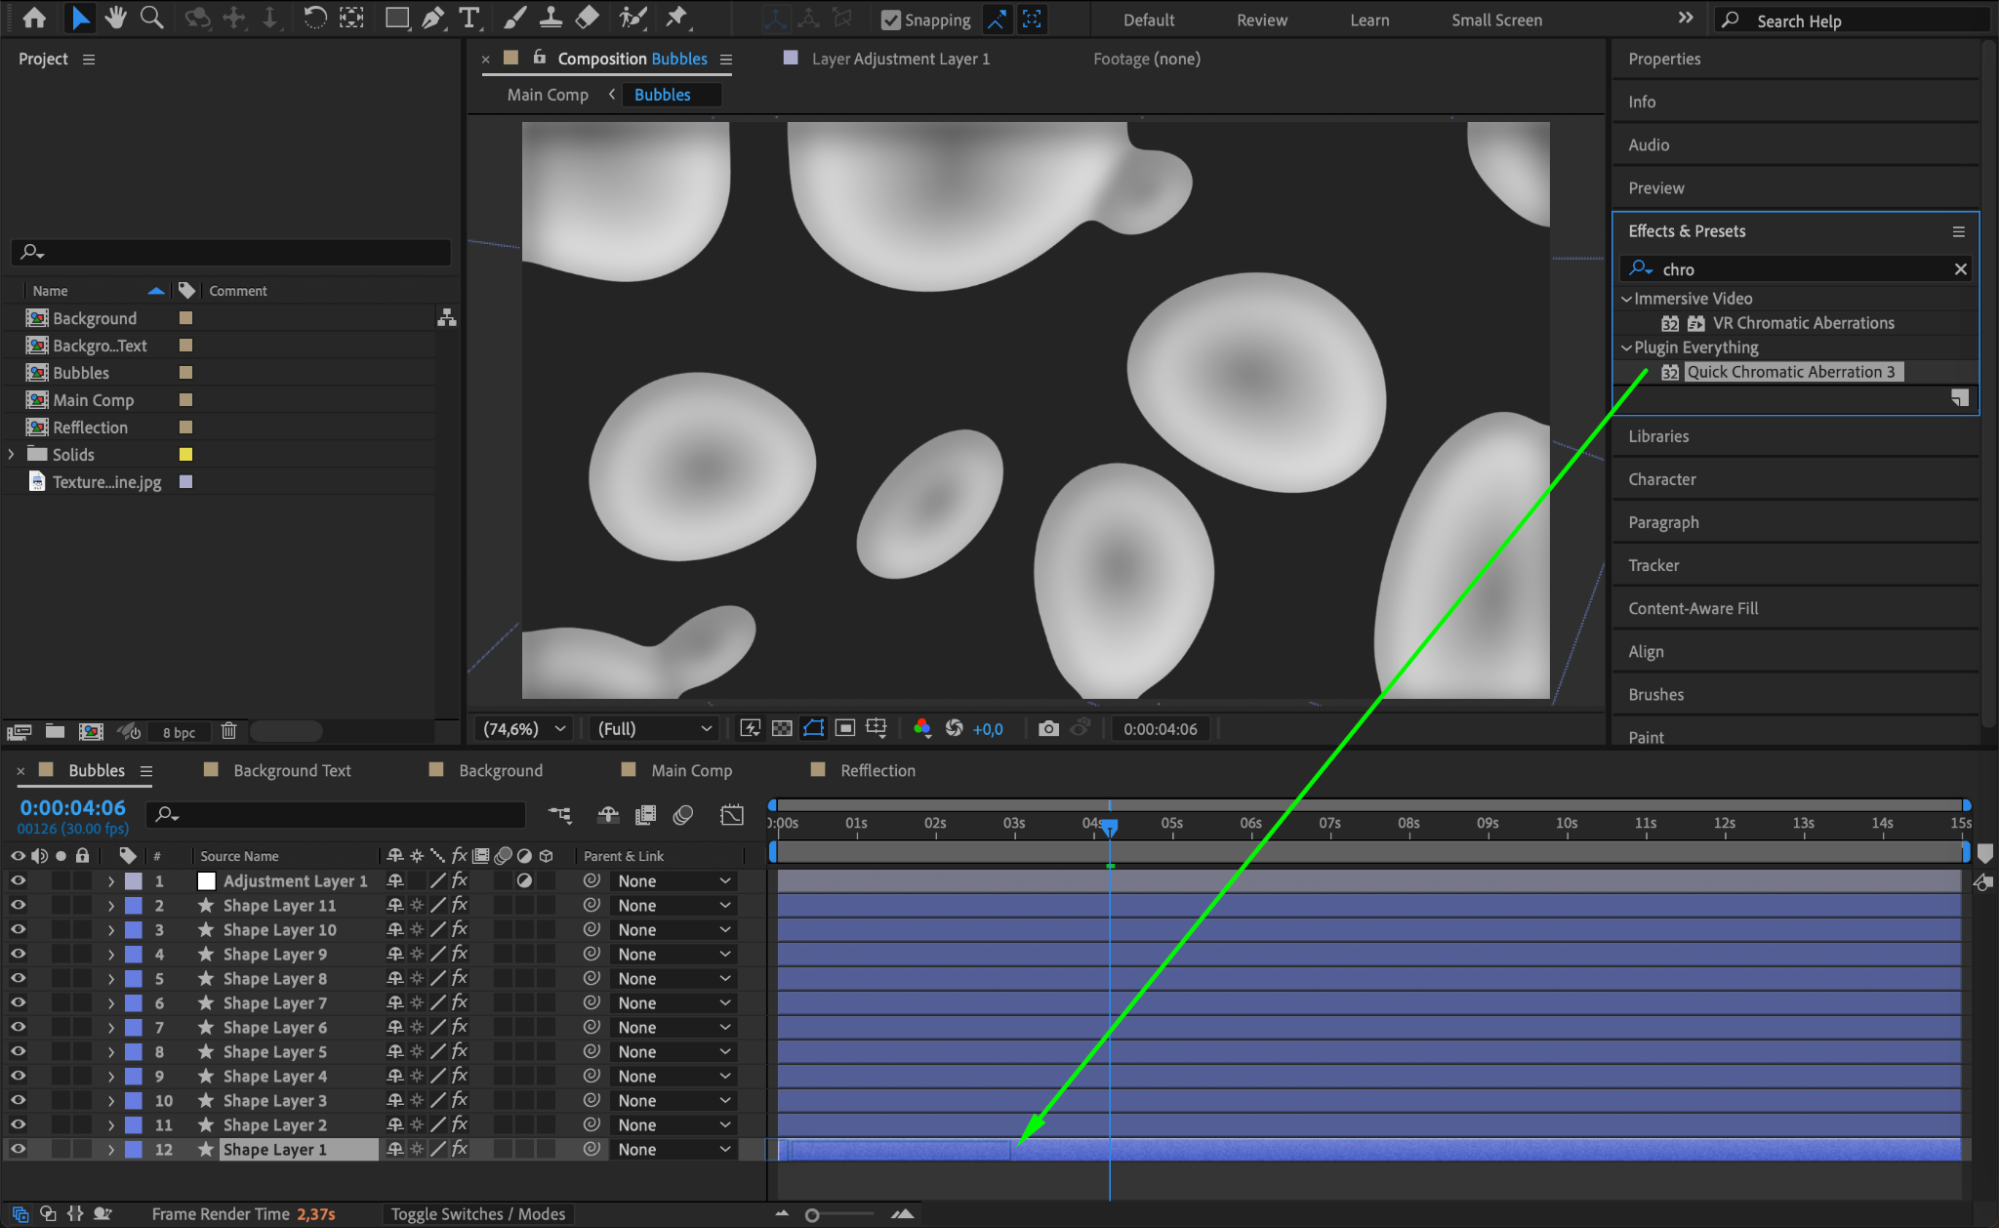Open the viewer magnification 74,6% dropdown

pyautogui.click(x=525, y=728)
